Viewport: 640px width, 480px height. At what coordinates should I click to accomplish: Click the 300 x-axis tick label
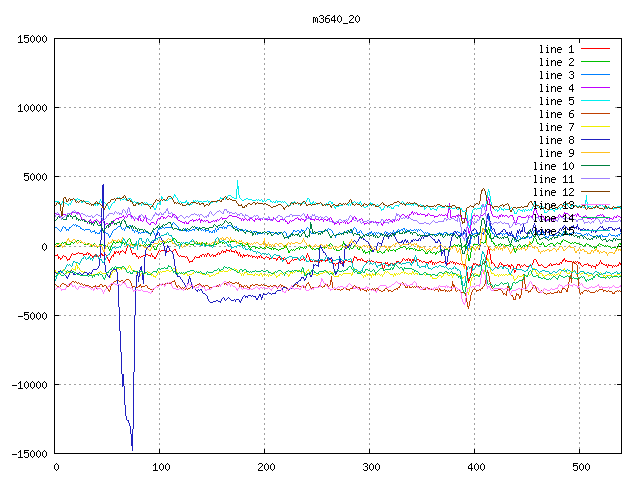(370, 467)
